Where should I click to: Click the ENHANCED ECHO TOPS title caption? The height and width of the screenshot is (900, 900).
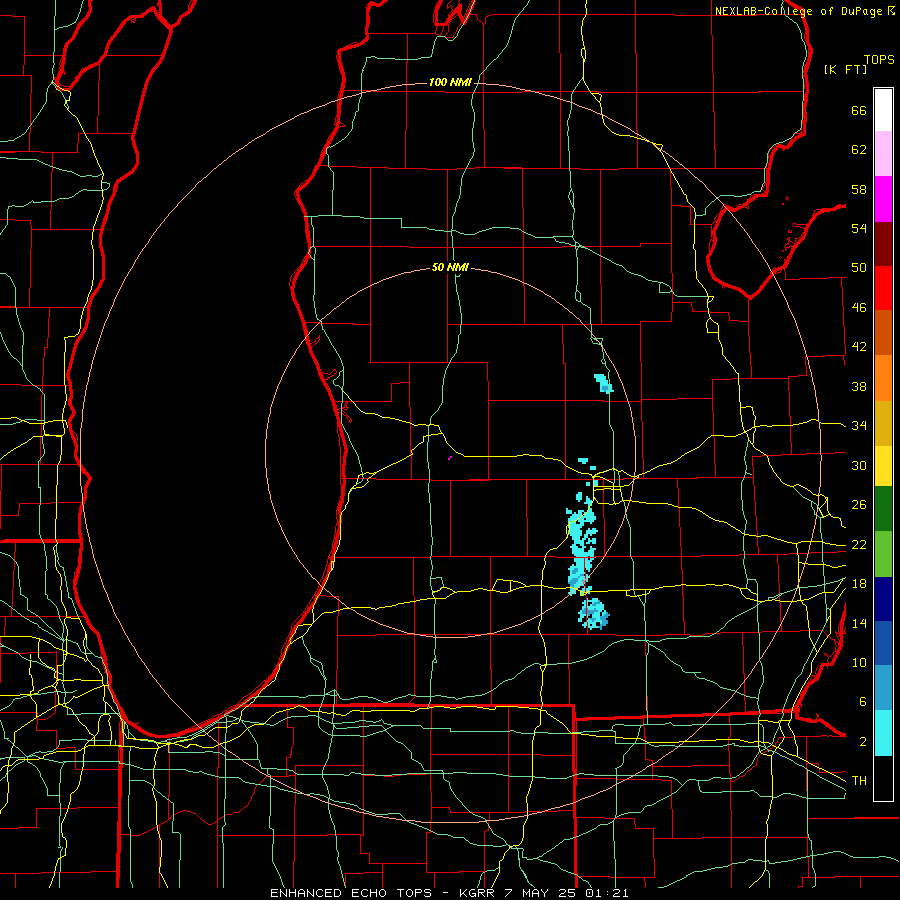(x=449, y=893)
